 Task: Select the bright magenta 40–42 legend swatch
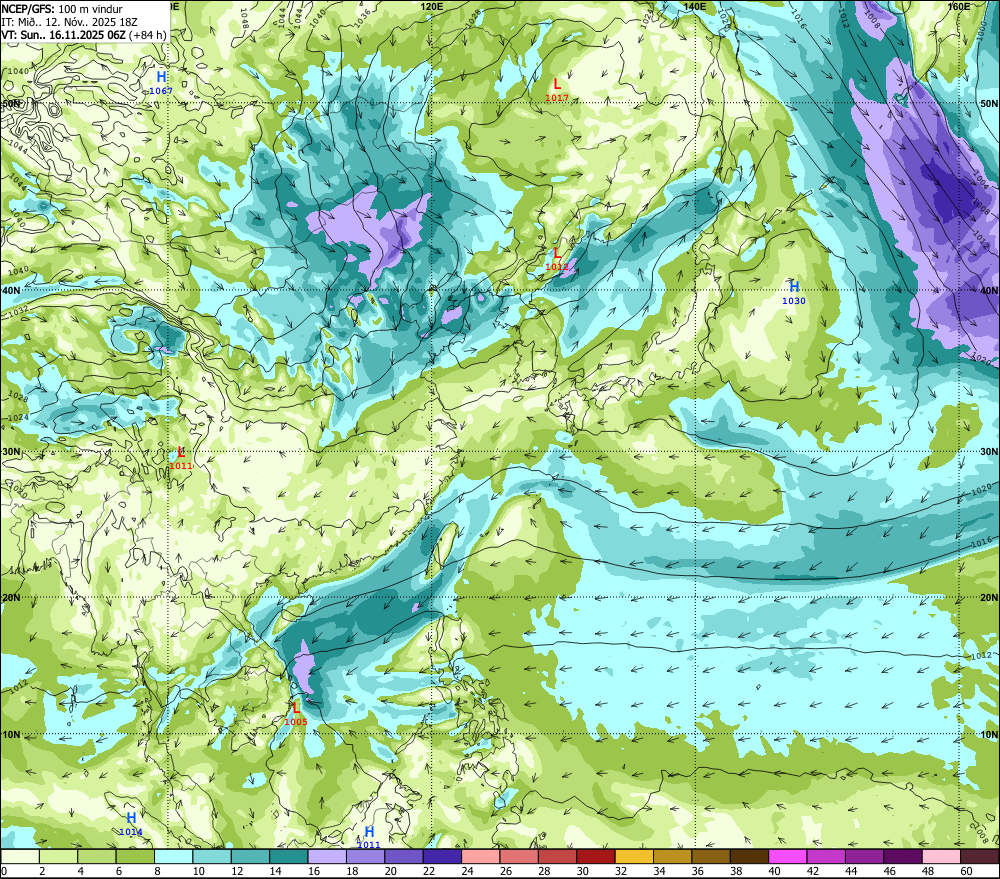pyautogui.click(x=788, y=856)
